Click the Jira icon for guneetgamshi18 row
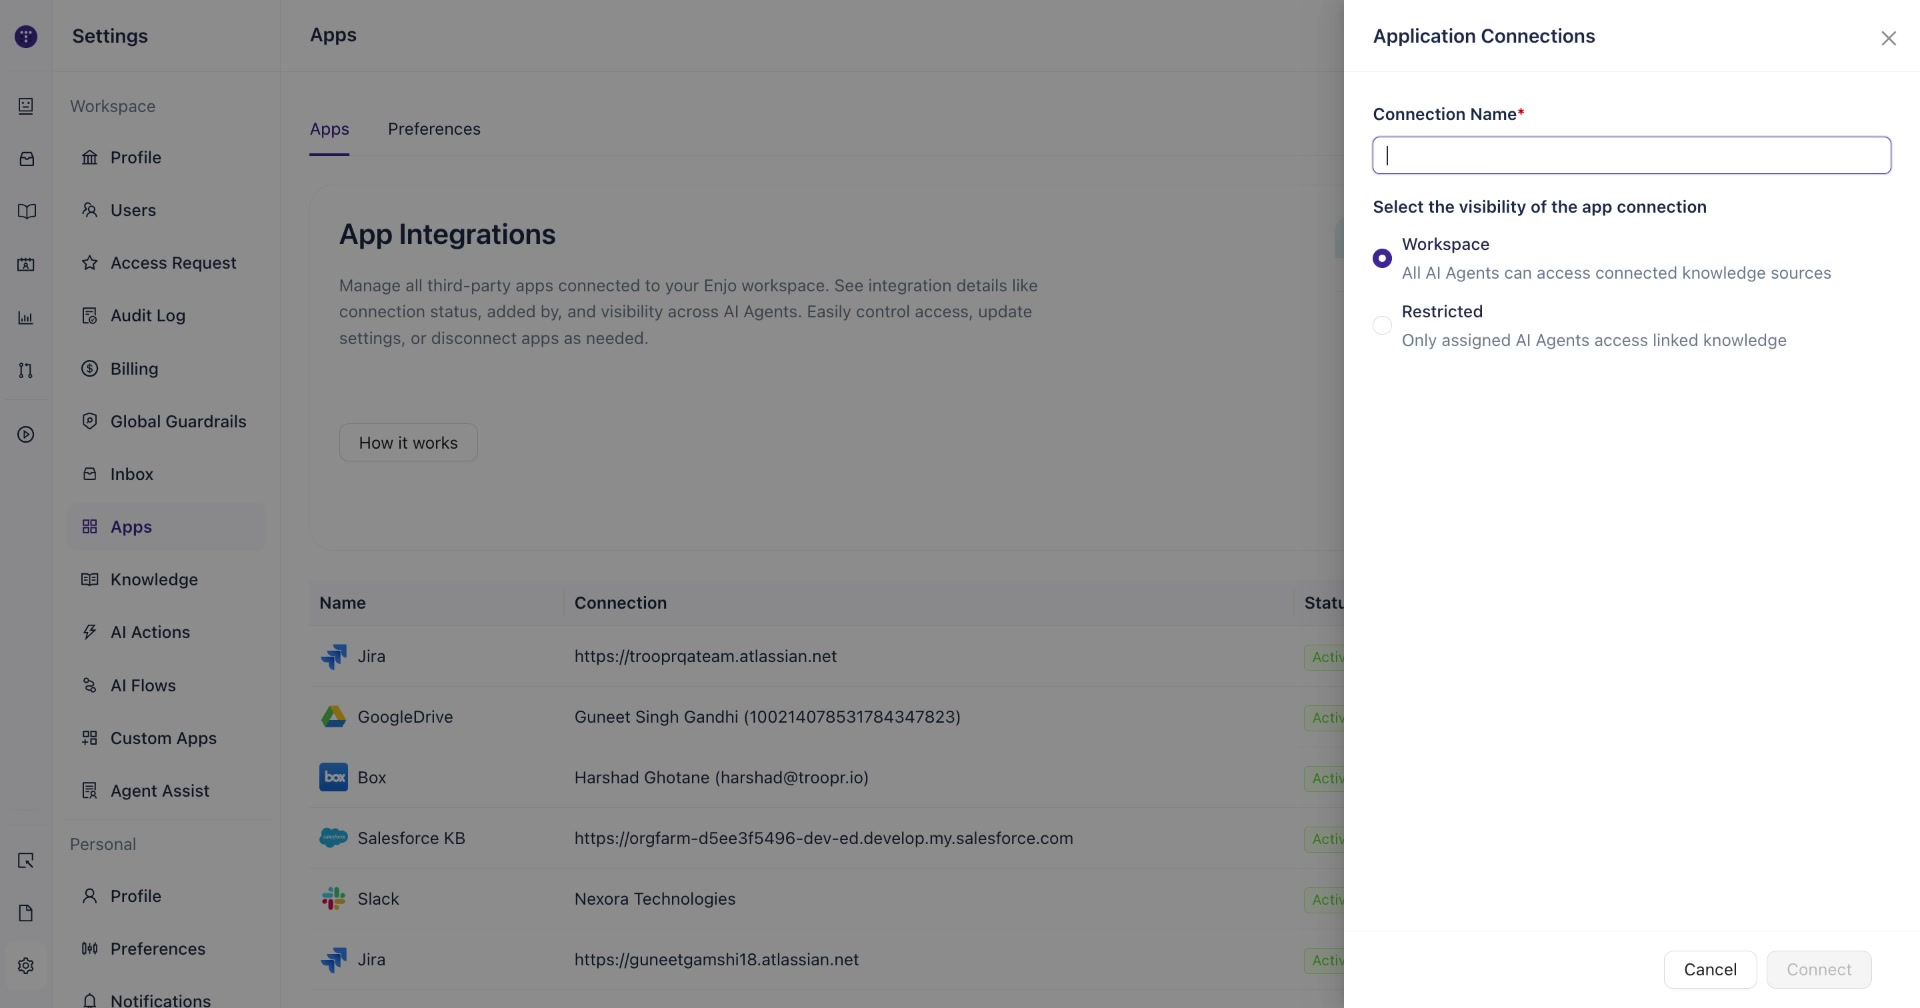This screenshot has height=1008, width=1920. (x=333, y=960)
